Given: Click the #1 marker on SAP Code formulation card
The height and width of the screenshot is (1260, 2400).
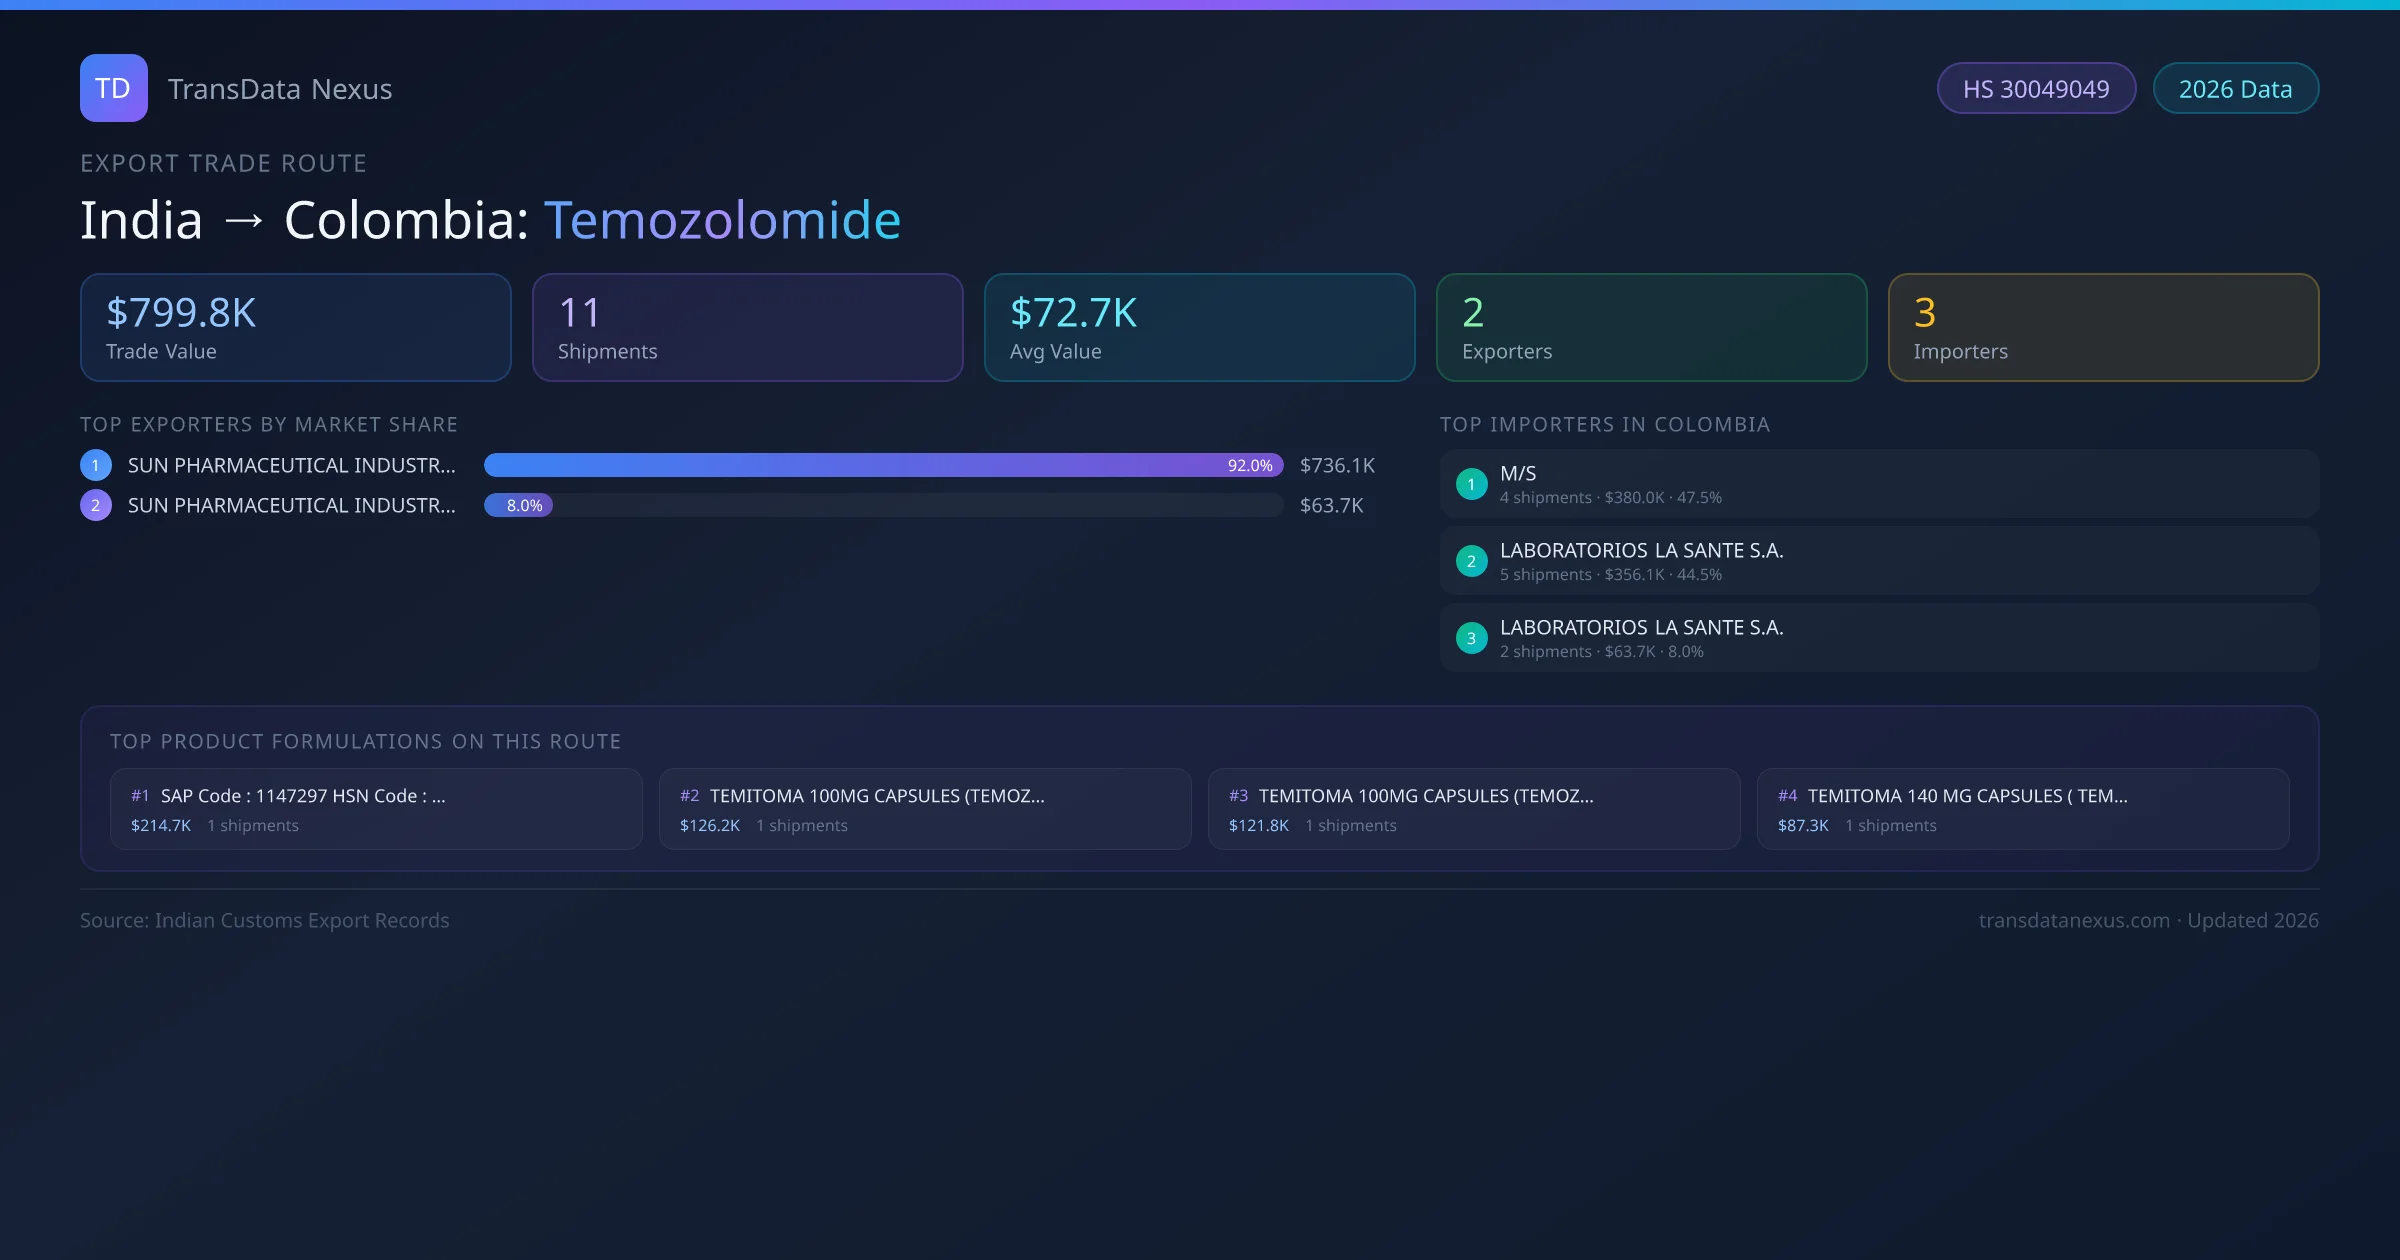Looking at the screenshot, I should tap(139, 795).
